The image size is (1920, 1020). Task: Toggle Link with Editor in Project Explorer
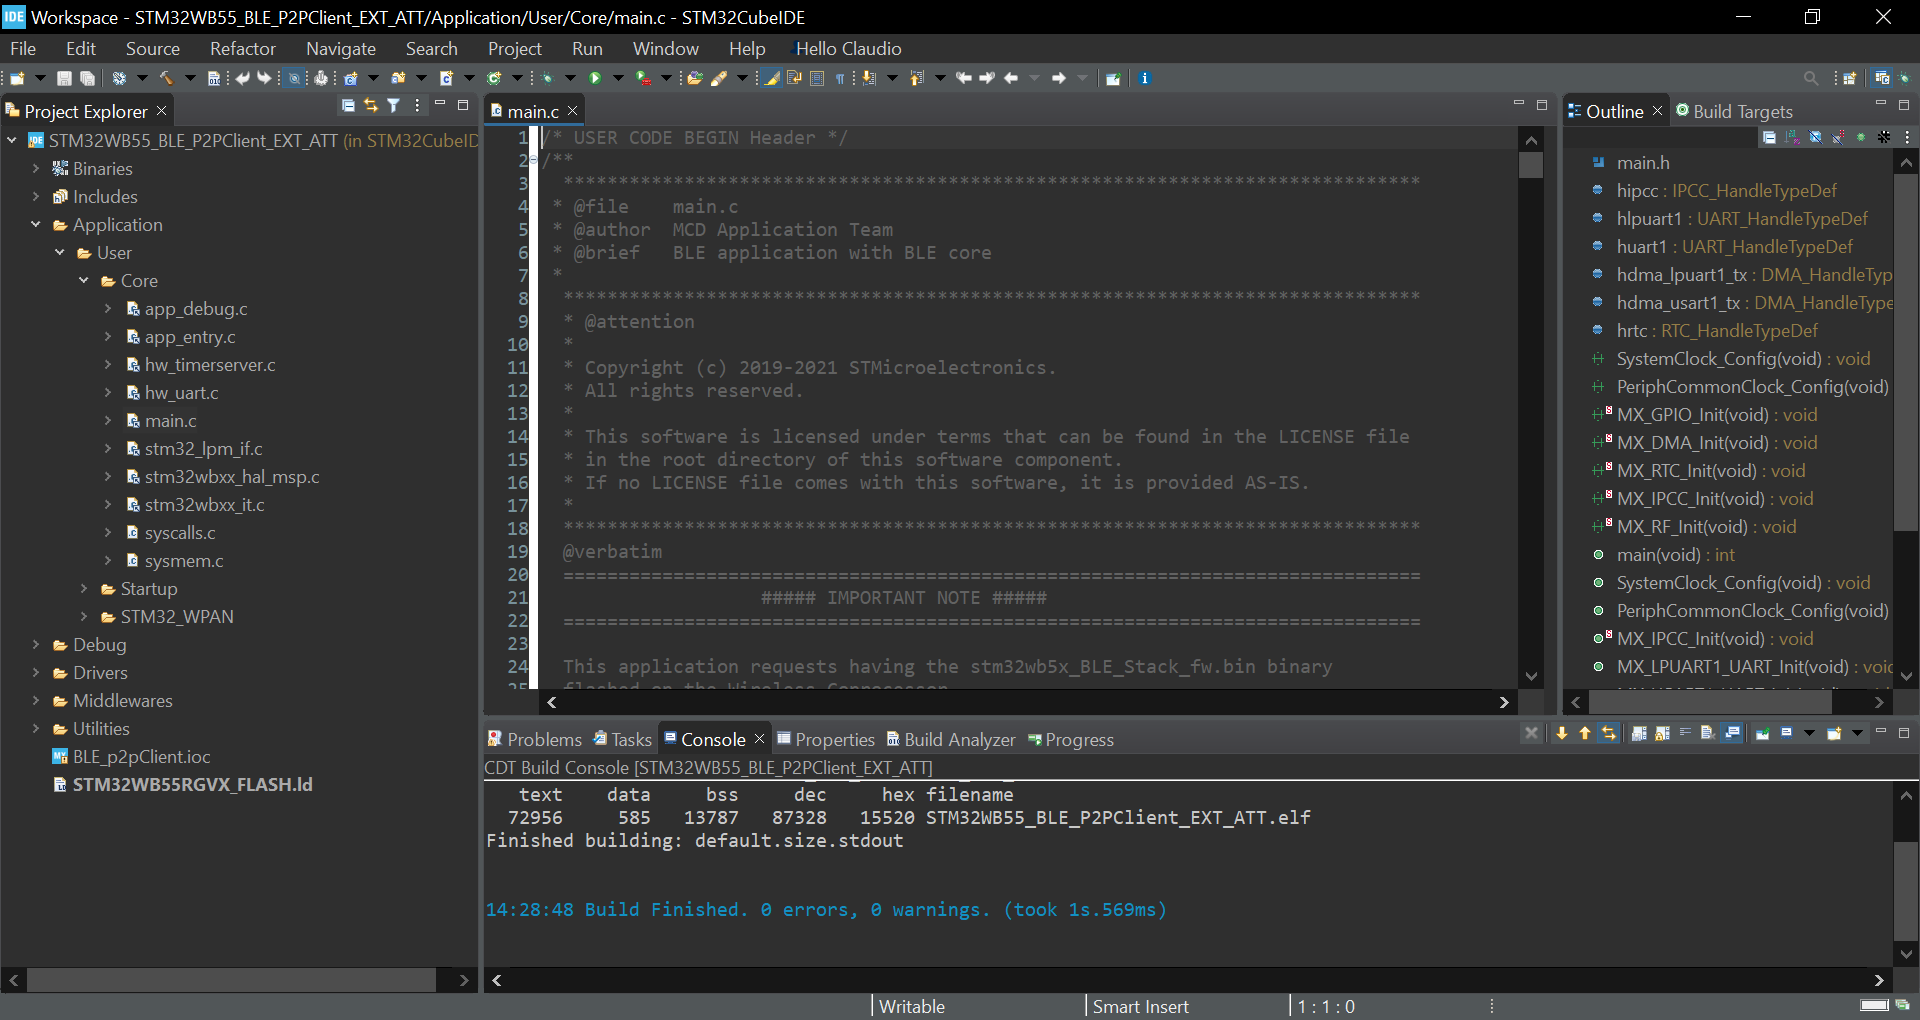click(x=371, y=106)
